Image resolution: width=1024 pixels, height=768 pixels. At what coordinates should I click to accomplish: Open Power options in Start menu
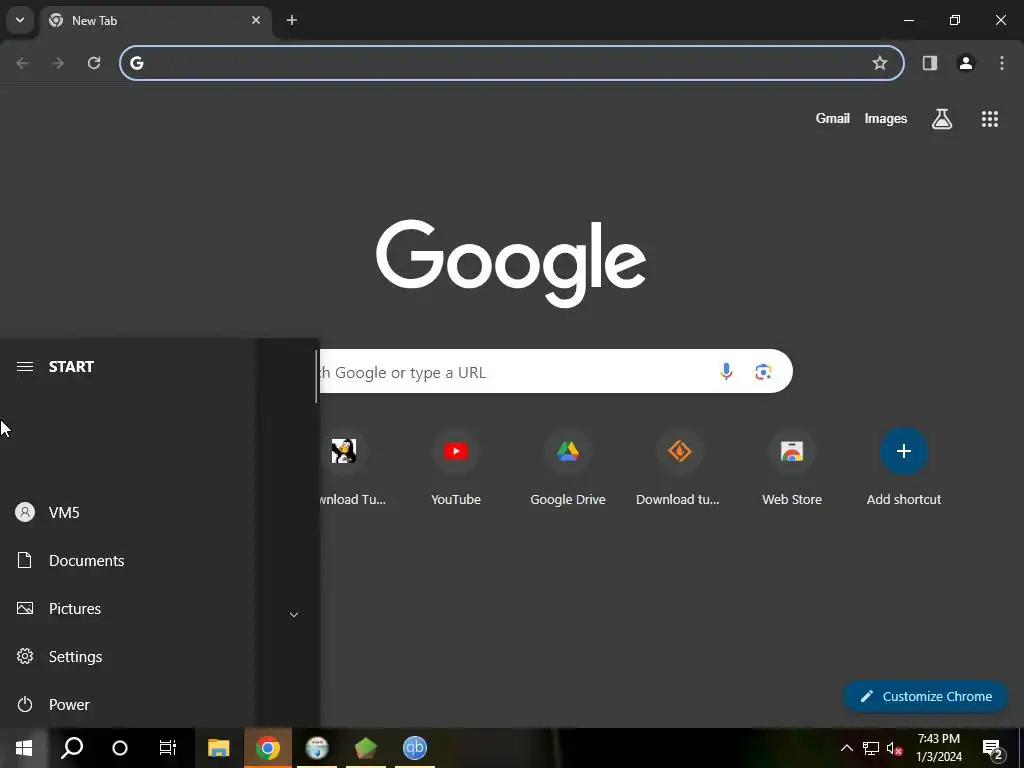pyautogui.click(x=128, y=705)
